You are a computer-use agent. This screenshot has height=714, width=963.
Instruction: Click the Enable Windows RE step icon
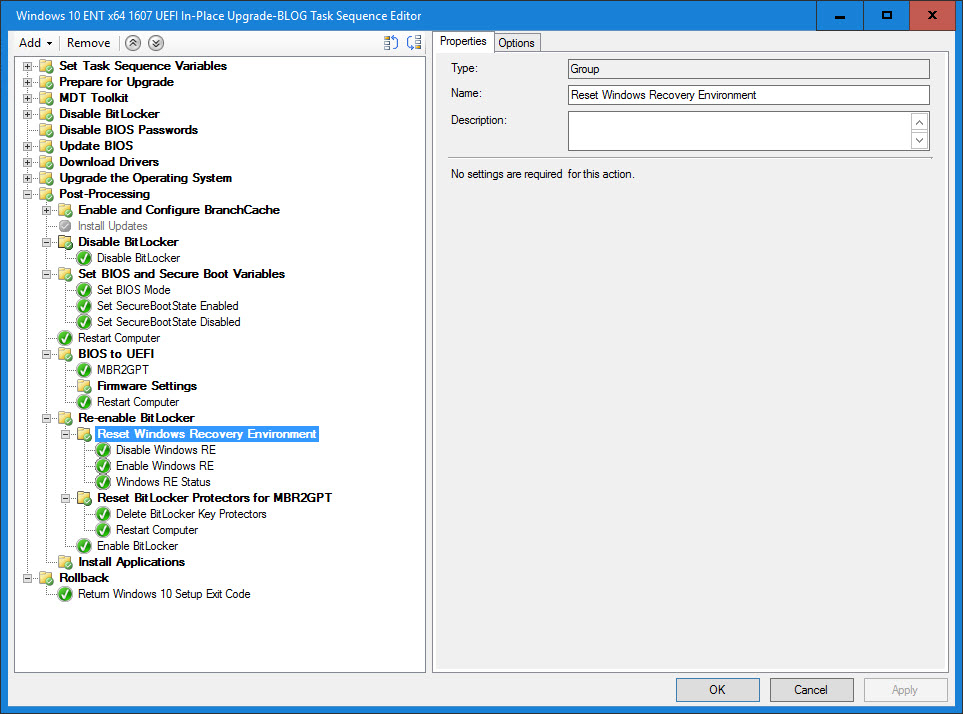pos(103,466)
